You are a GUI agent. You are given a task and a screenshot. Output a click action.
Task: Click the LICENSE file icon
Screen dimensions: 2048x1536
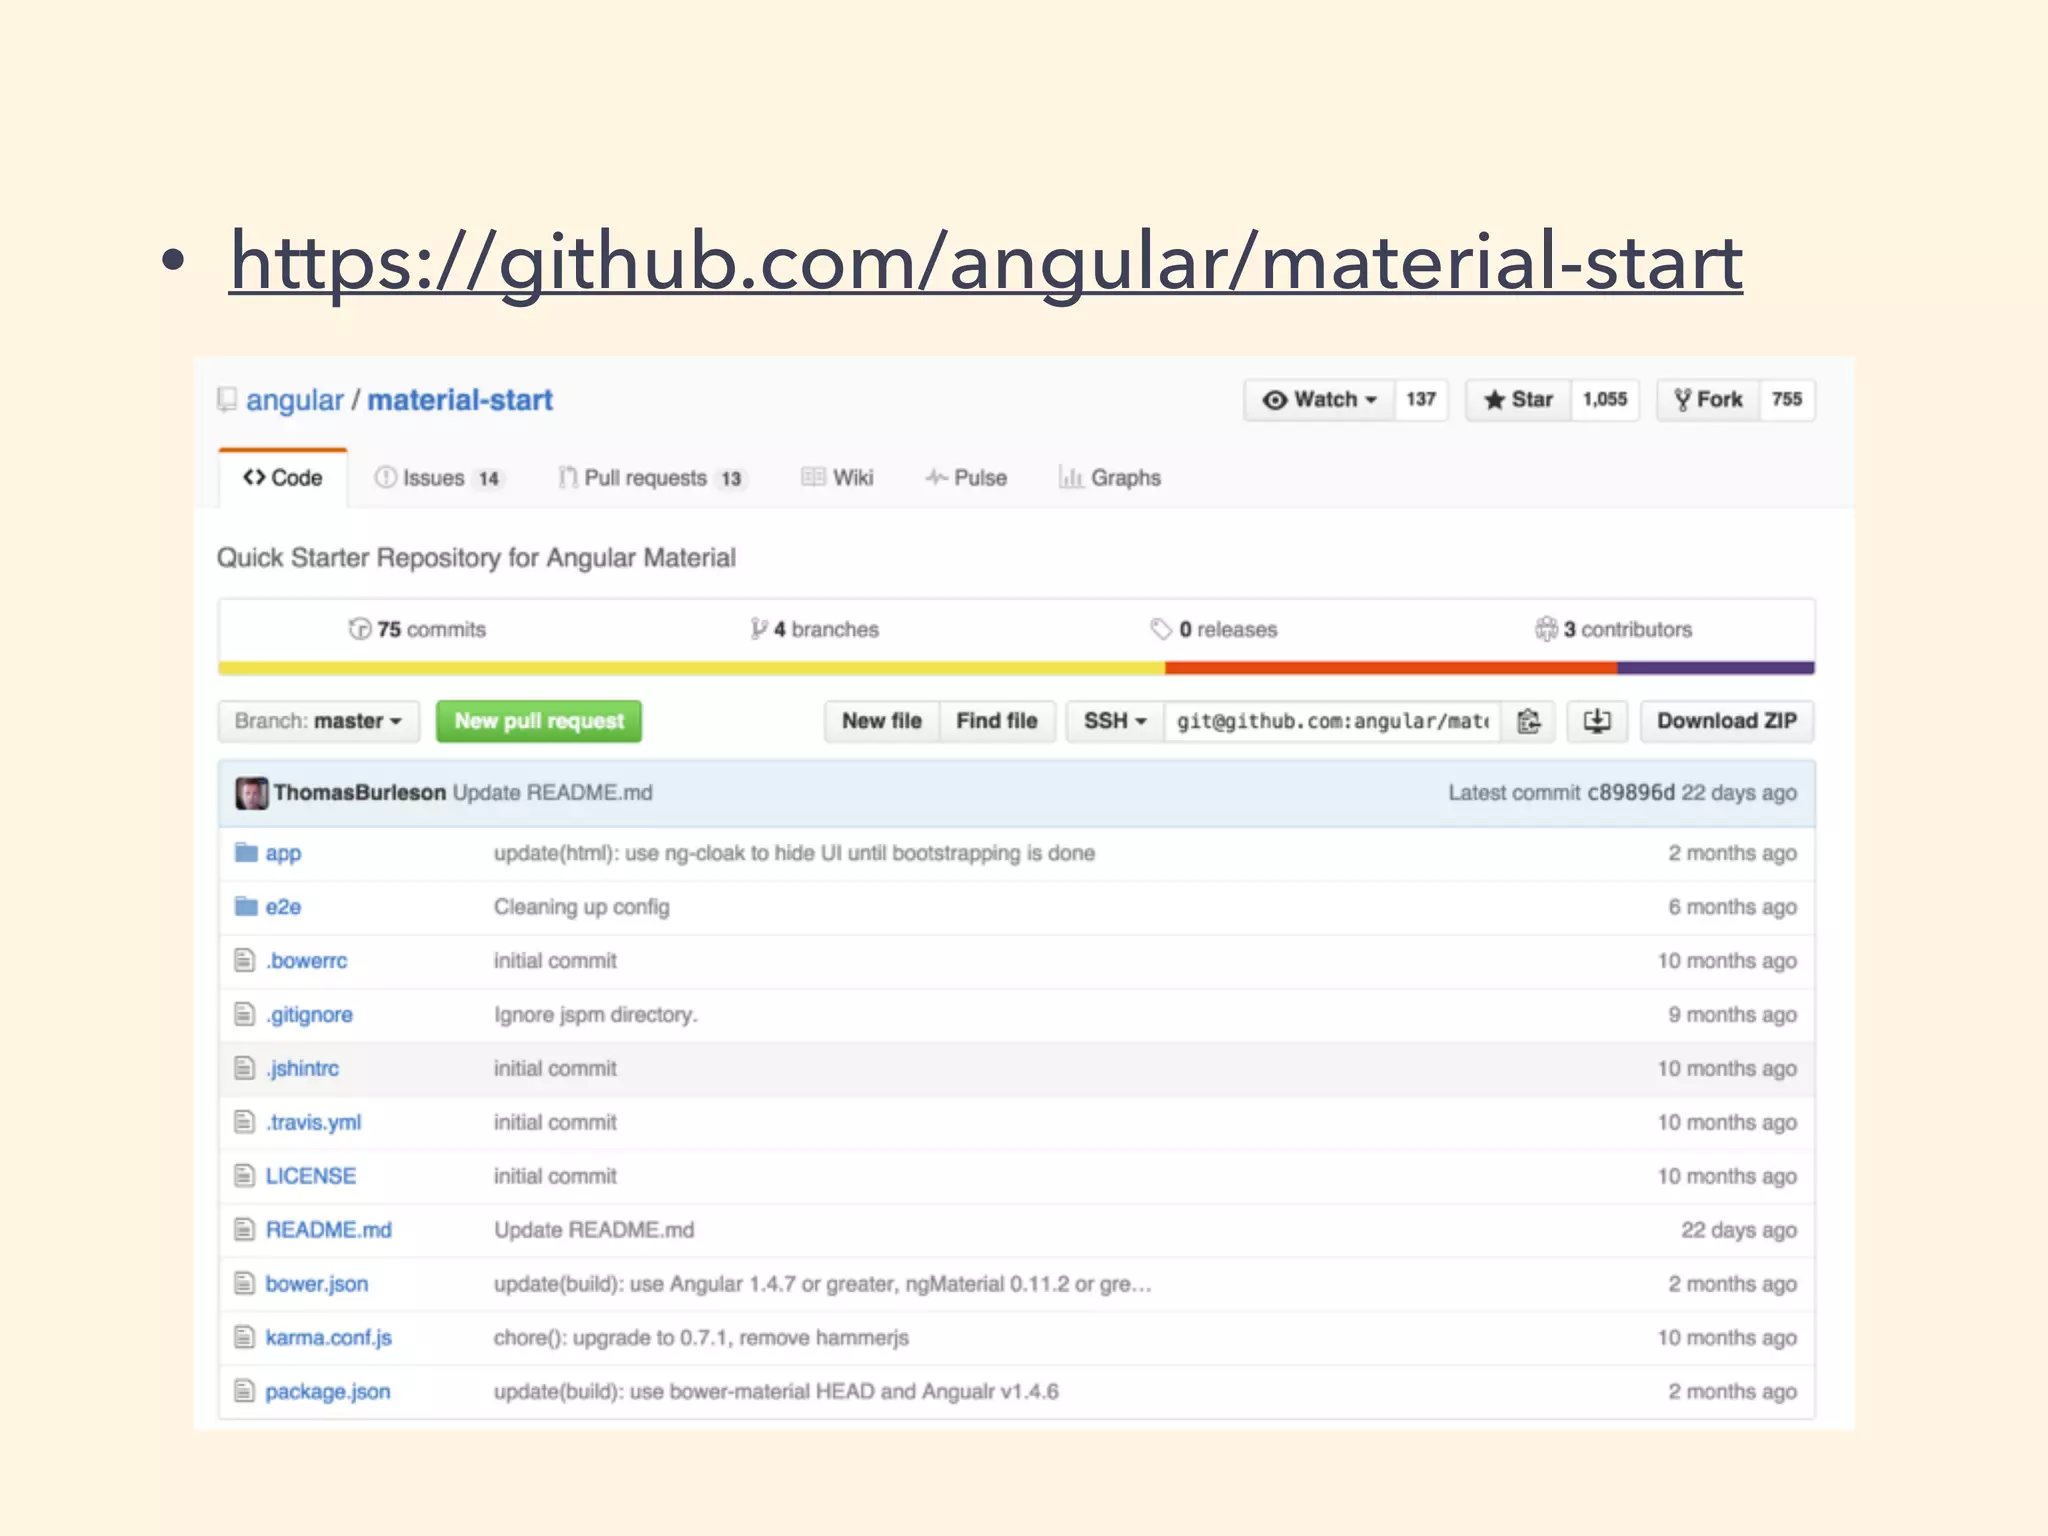click(x=244, y=1176)
